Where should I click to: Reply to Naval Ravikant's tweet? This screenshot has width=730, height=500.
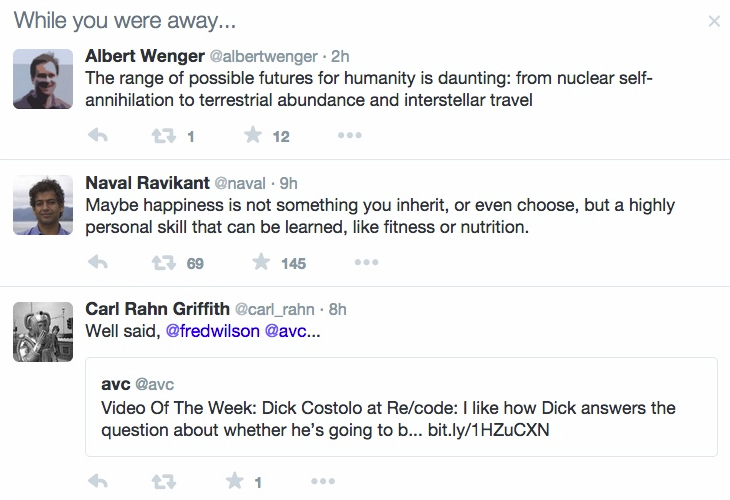tap(98, 263)
